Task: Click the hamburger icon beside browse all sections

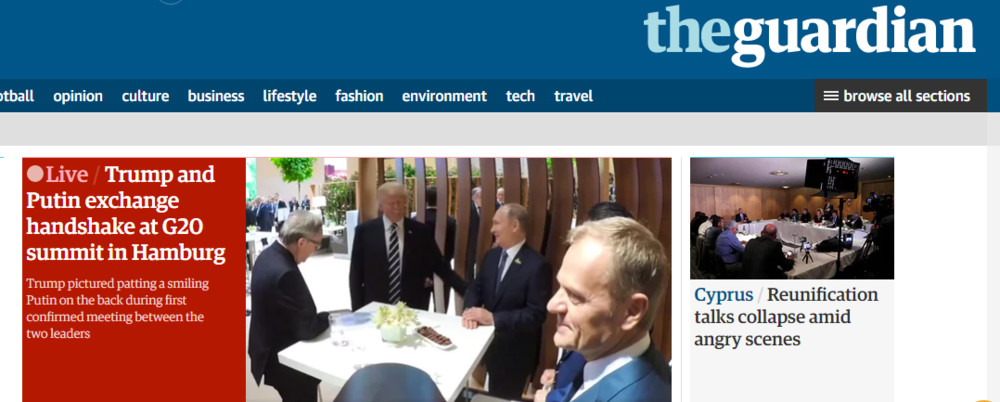Action: tap(830, 96)
